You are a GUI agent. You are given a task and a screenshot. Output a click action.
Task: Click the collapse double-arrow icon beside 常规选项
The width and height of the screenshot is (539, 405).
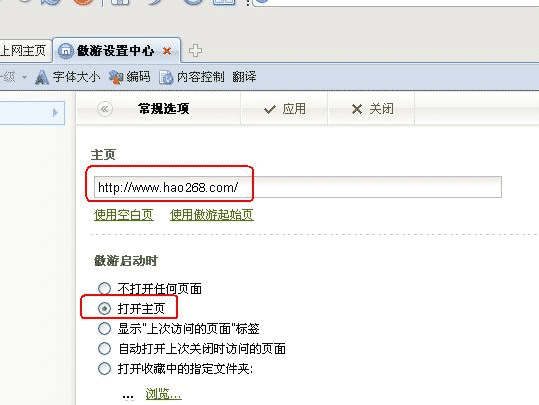[104, 109]
